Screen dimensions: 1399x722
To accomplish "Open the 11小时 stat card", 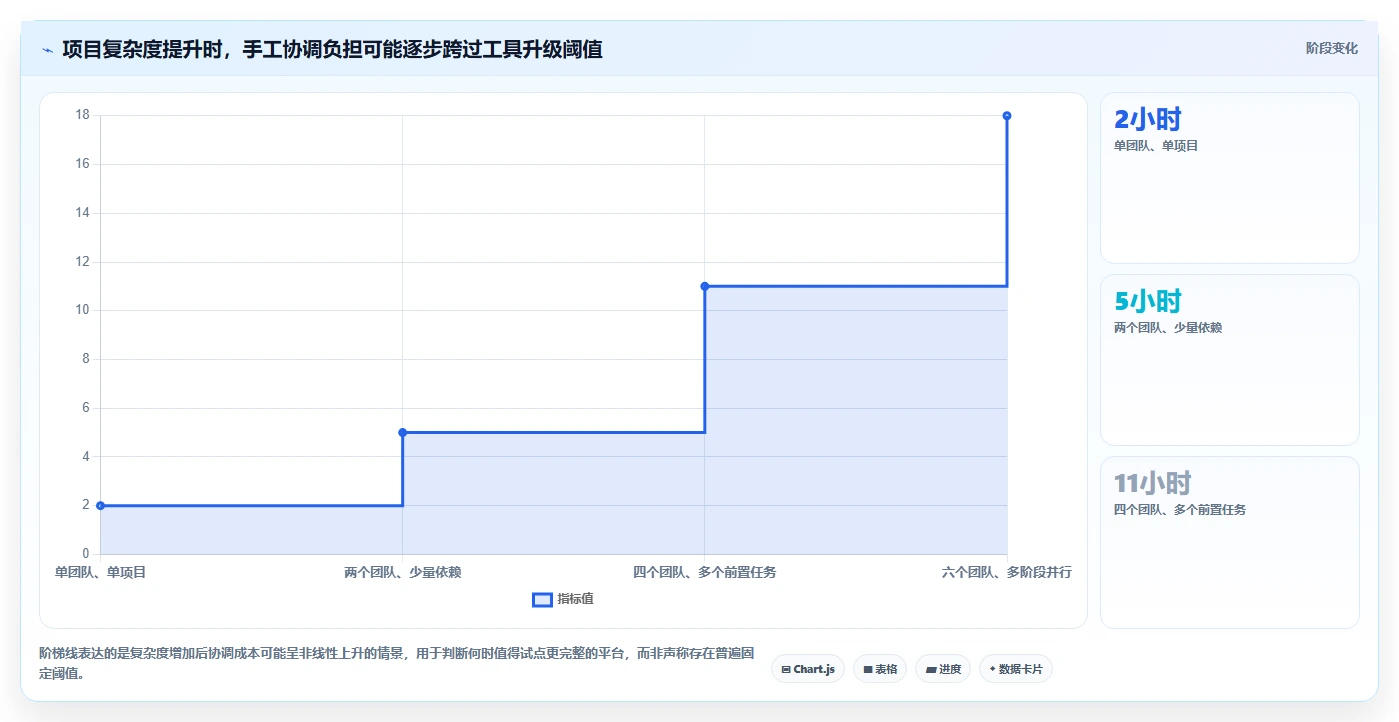I will (1229, 543).
